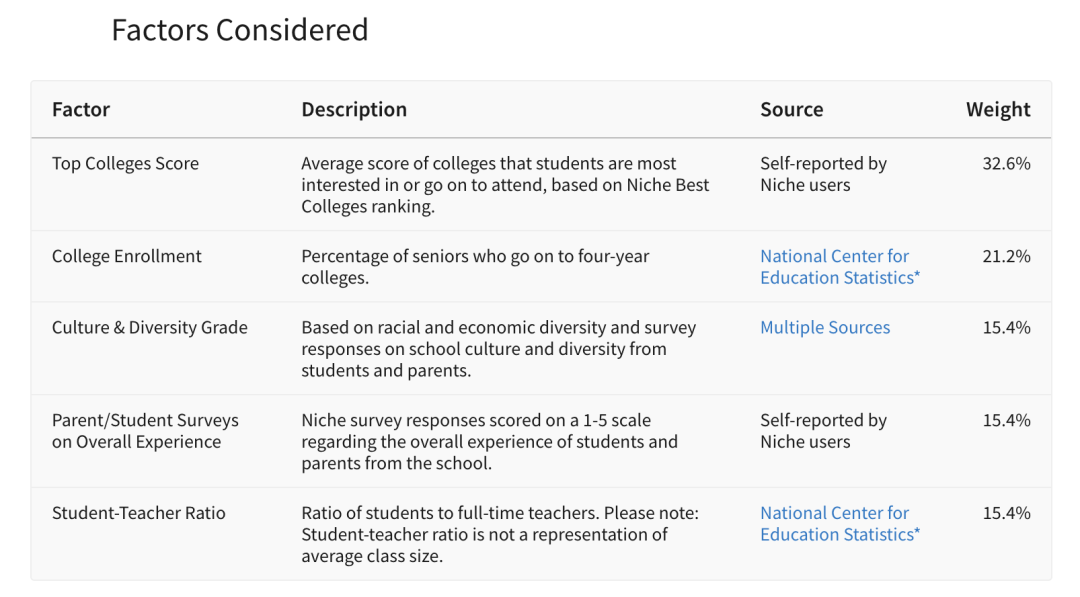Click the 32.6% weight value
The image size is (1080, 597).
(x=1006, y=164)
